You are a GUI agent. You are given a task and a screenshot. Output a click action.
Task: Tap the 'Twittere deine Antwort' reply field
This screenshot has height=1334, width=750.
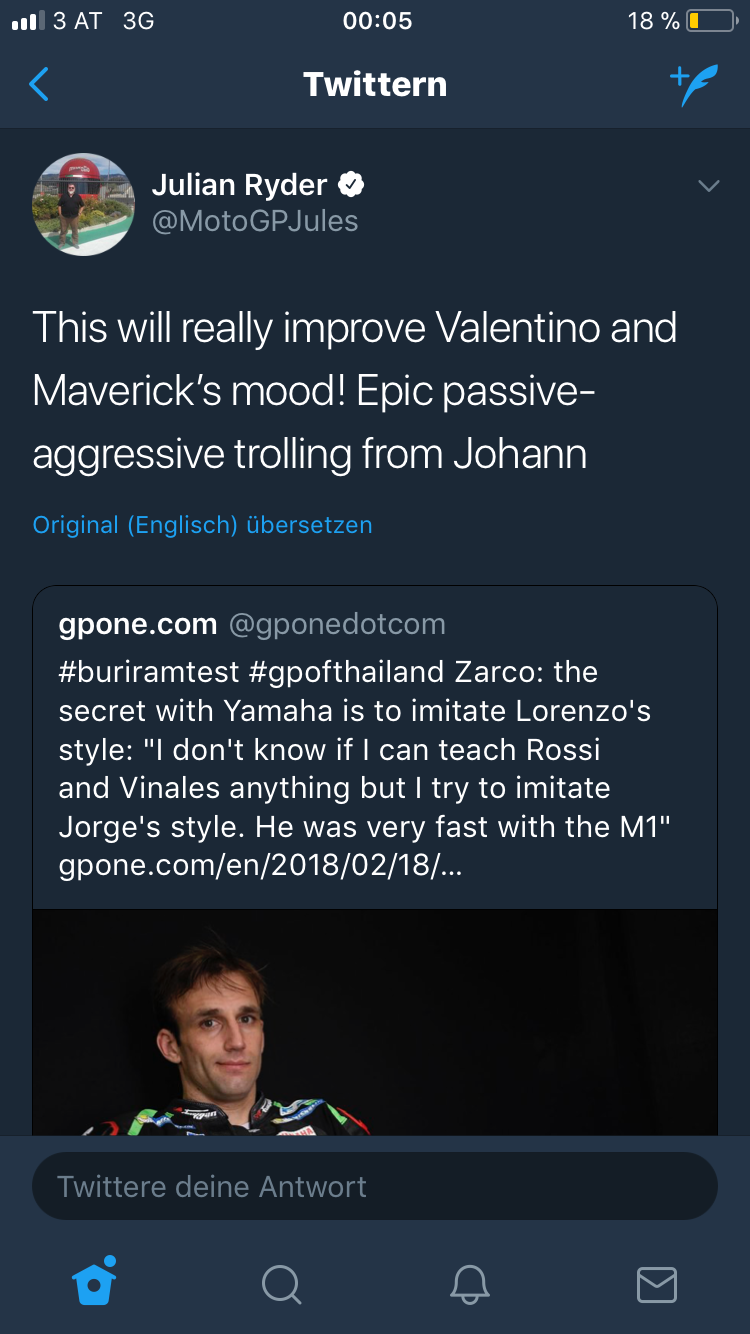[374, 1187]
